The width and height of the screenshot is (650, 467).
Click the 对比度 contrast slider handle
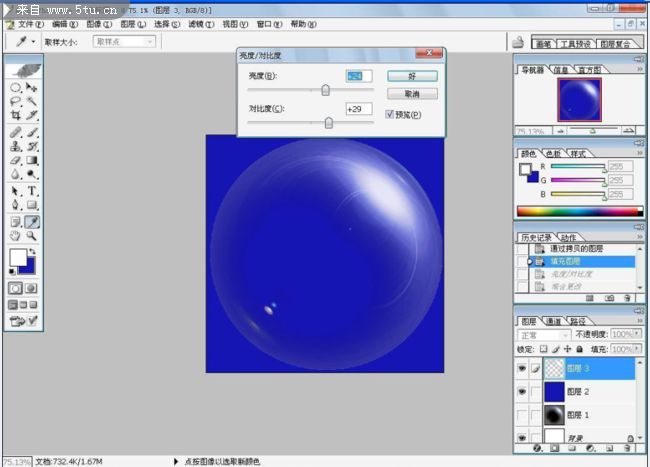click(x=328, y=122)
